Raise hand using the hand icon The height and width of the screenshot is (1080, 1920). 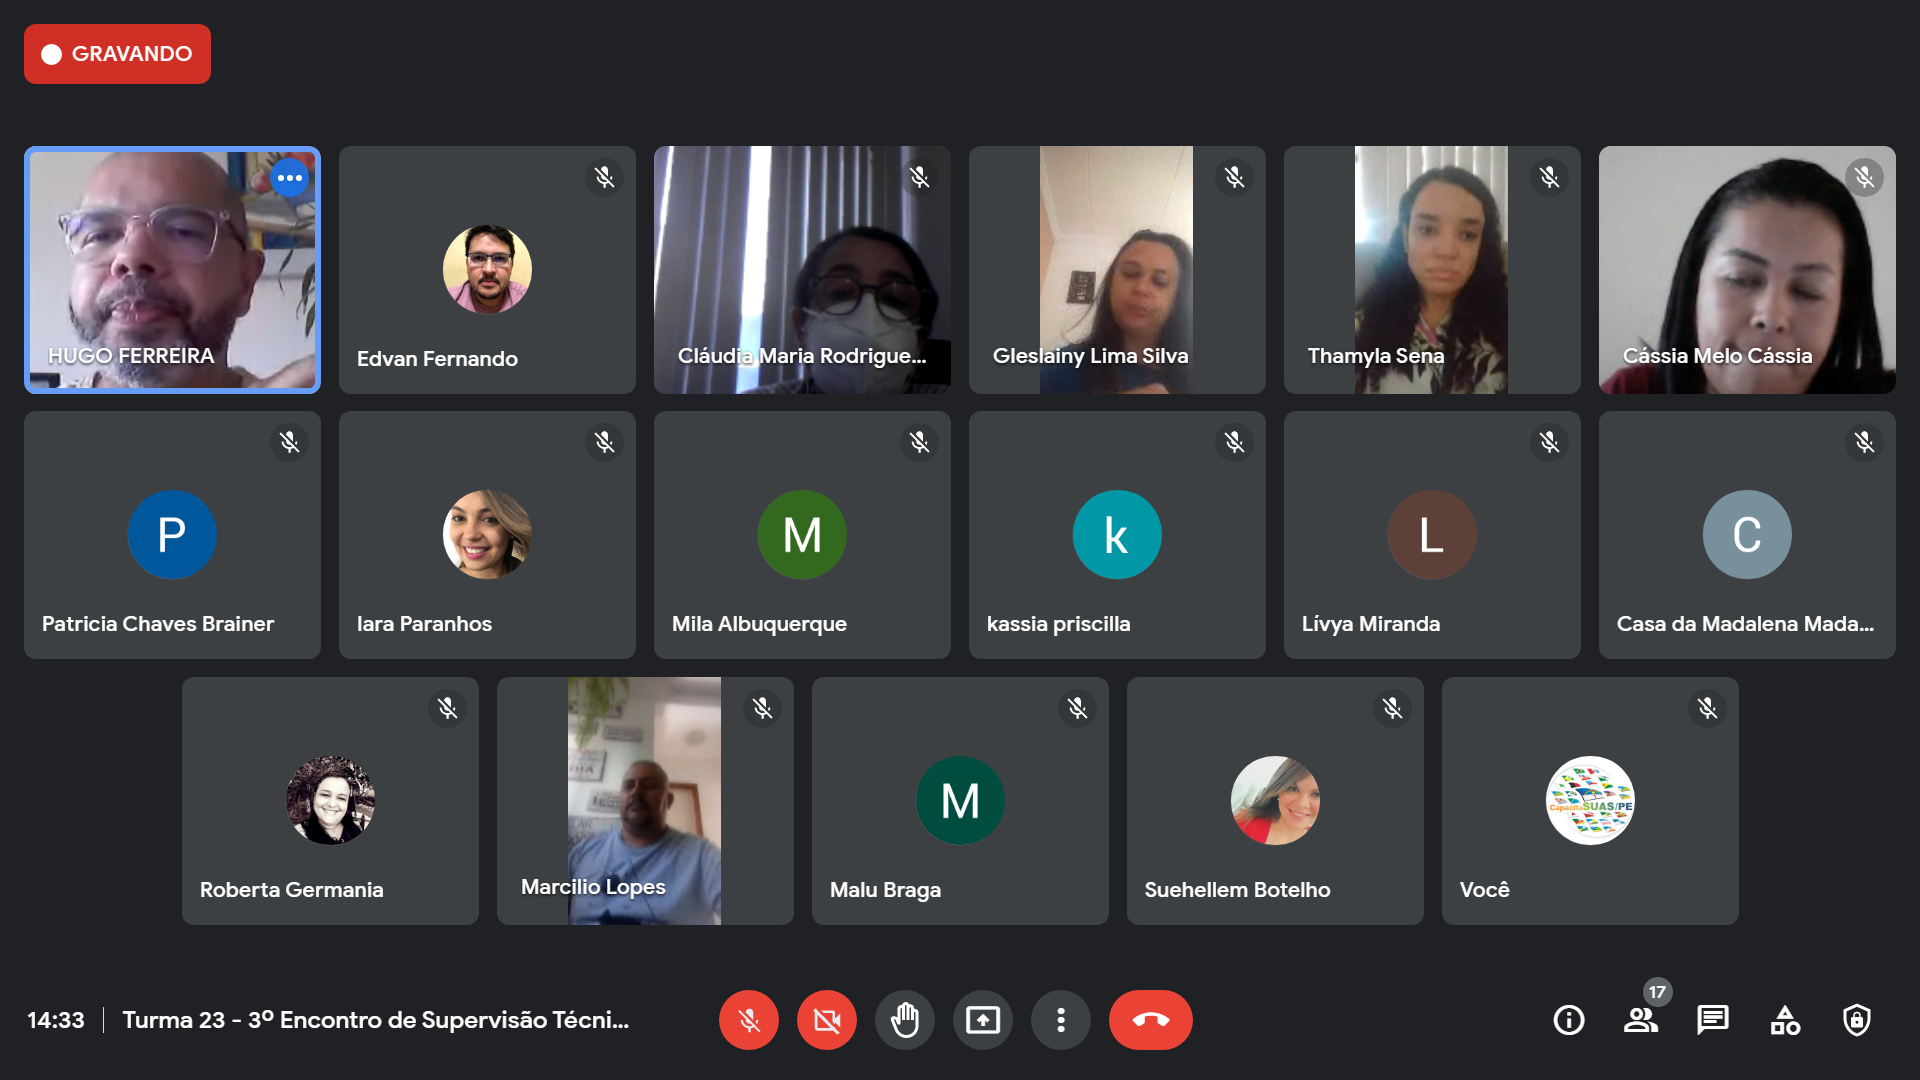(904, 1020)
